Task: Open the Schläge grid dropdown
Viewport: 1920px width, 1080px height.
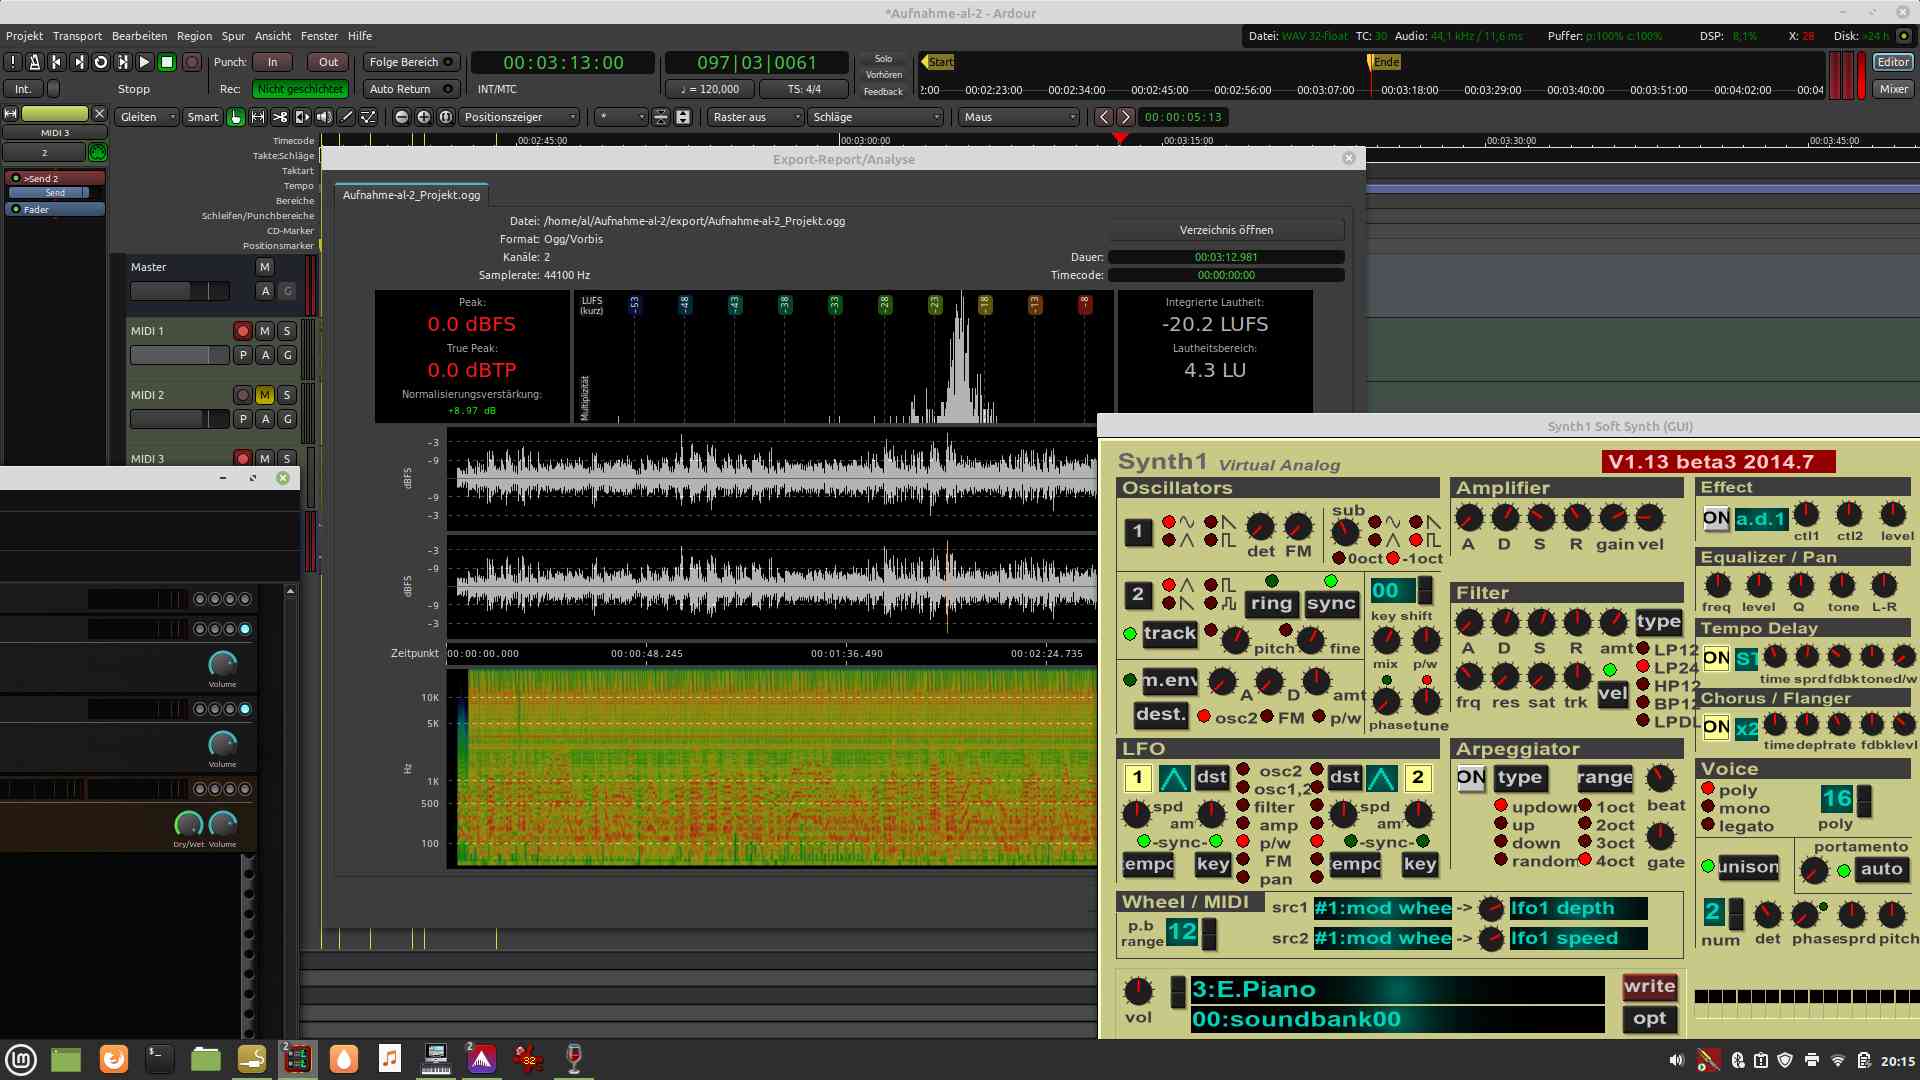Action: 876,117
